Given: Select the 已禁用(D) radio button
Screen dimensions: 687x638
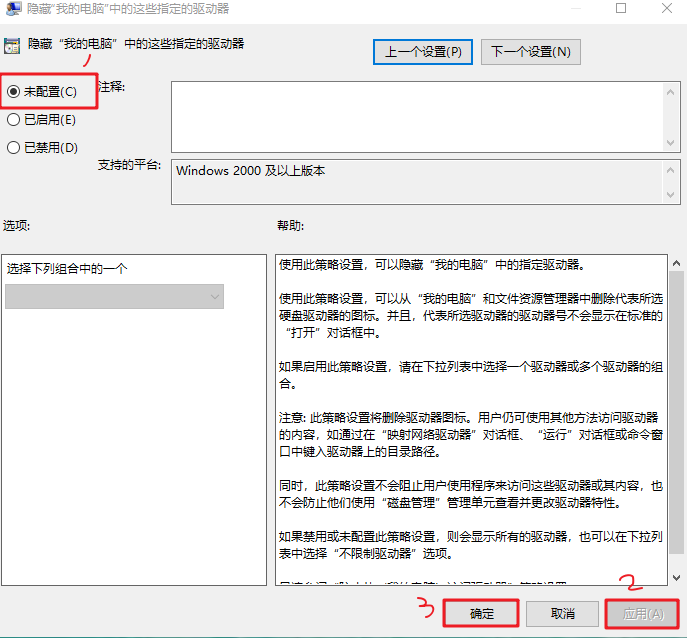Looking at the screenshot, I should click(13, 147).
